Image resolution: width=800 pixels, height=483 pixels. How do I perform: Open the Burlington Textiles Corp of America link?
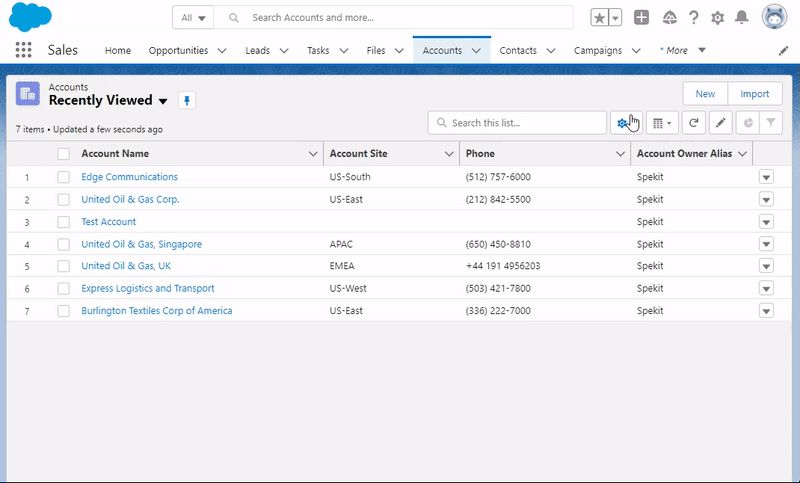[x=157, y=311]
